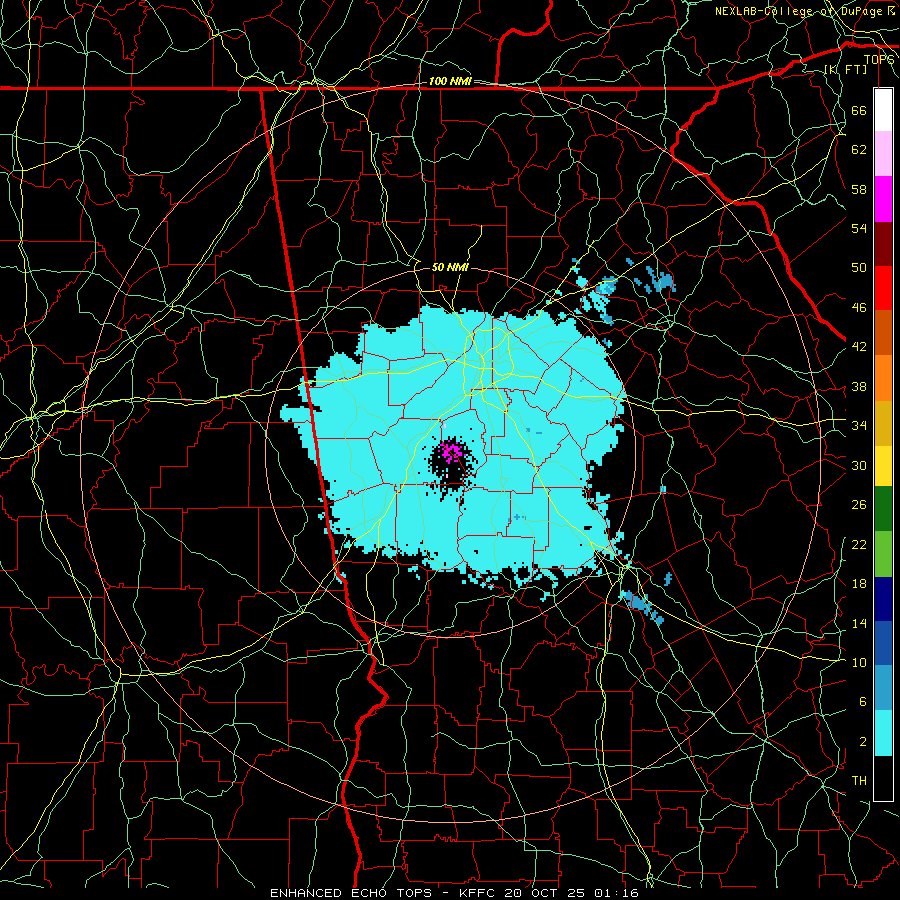
Task: Click the dark orange 46 kft swatch
Action: [x=883, y=333]
